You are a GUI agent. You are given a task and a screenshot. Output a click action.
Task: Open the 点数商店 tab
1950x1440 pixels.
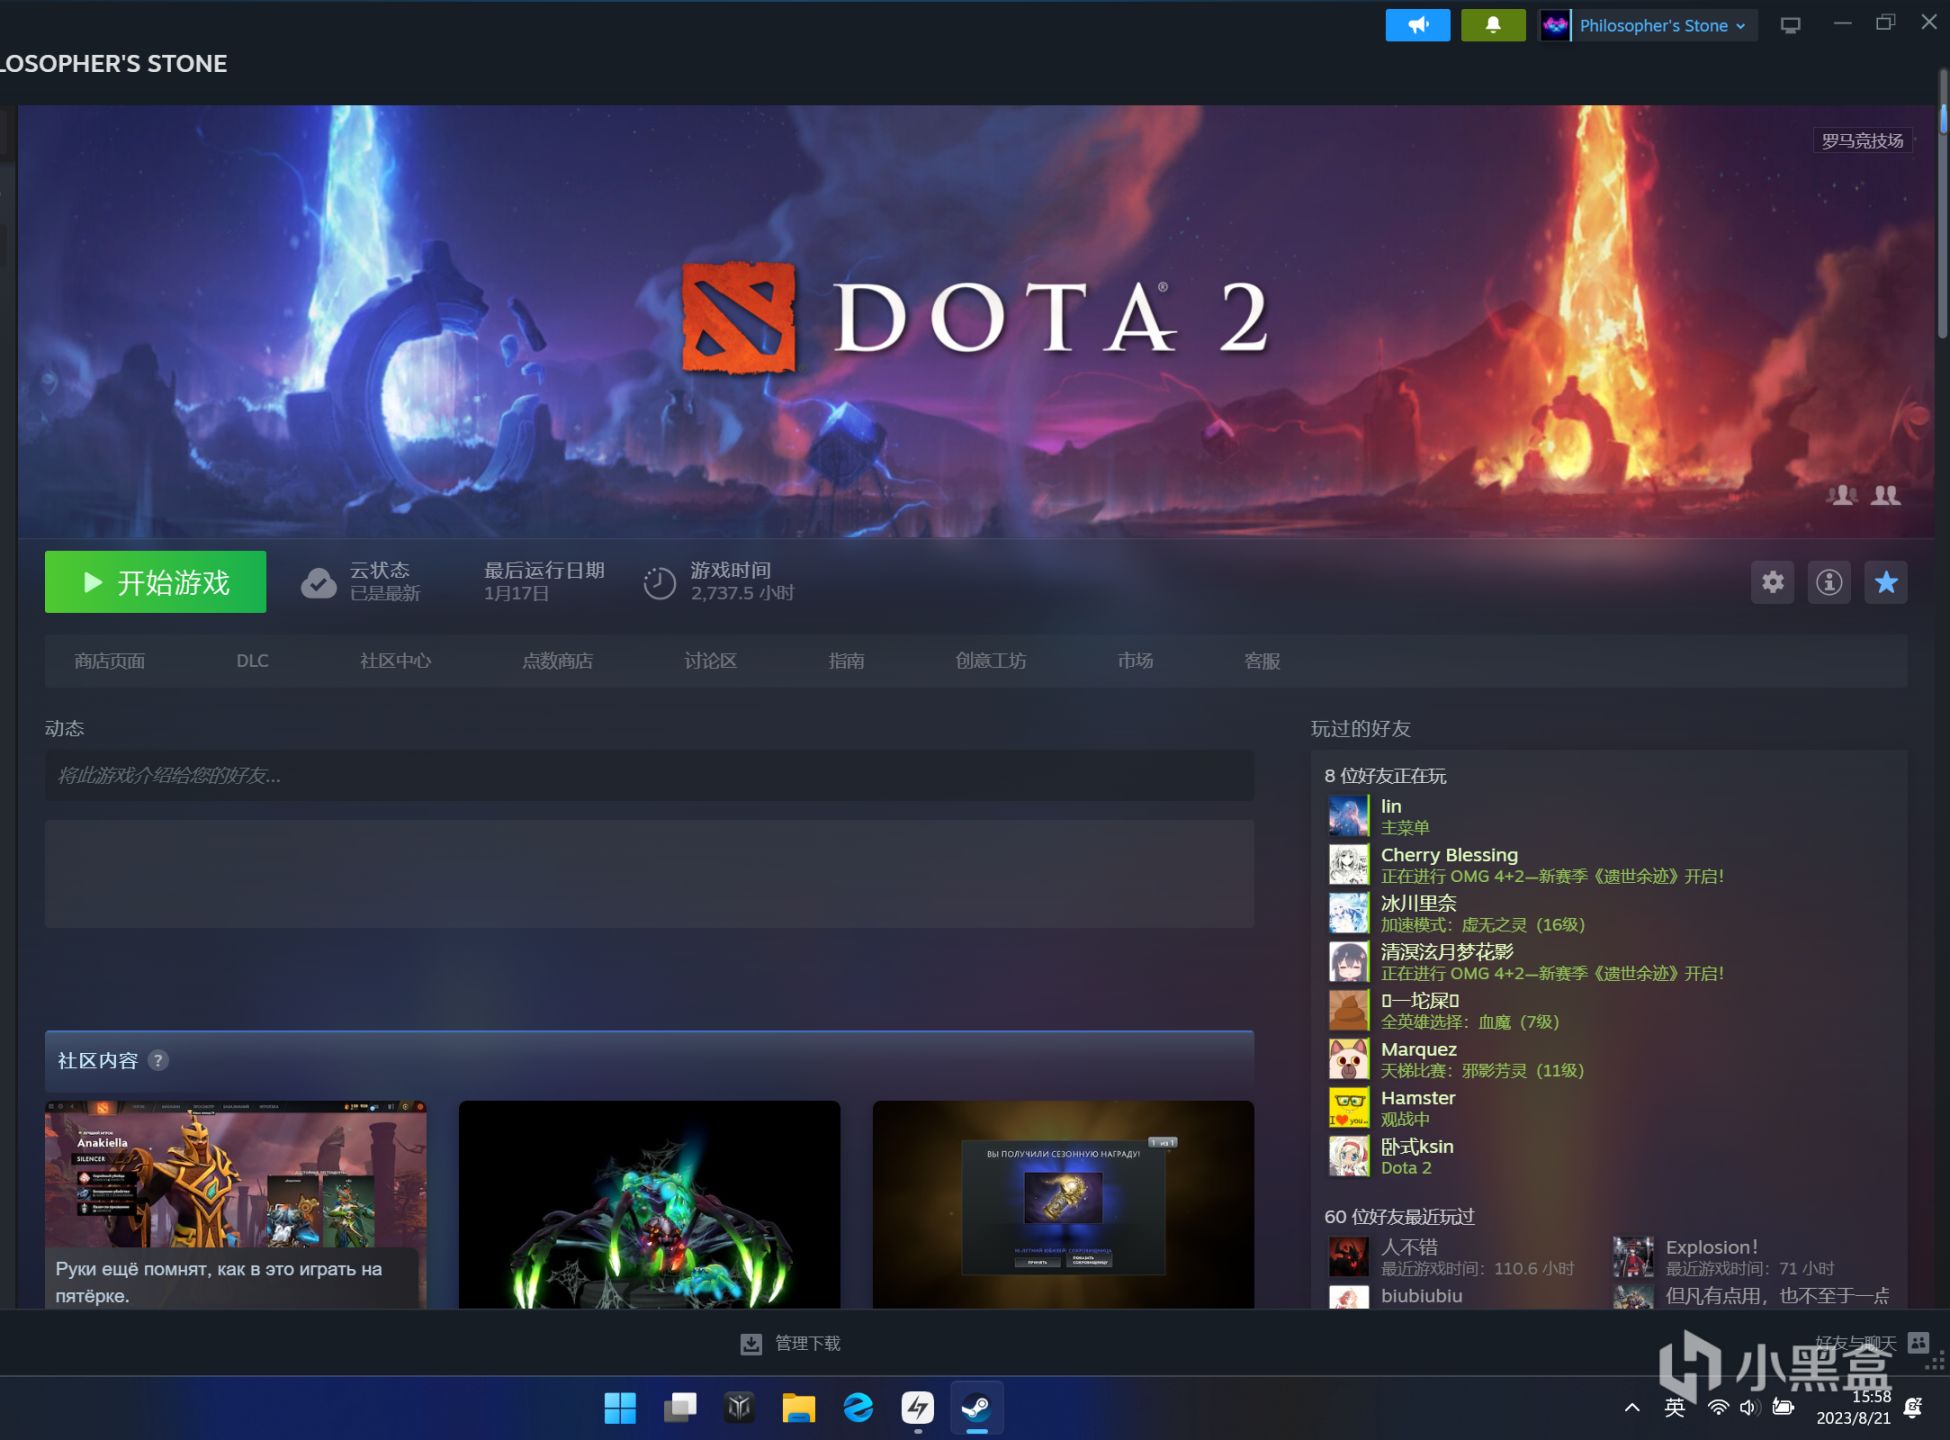click(x=558, y=661)
